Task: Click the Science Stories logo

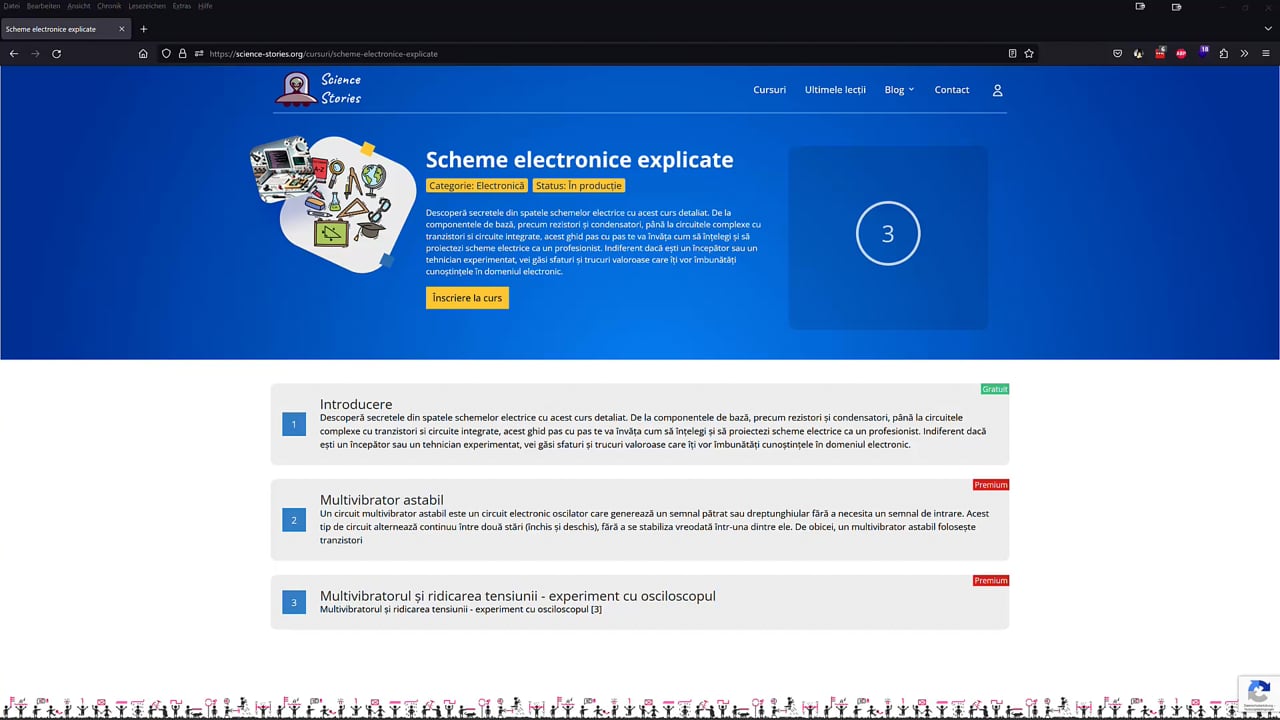Action: 318,89
